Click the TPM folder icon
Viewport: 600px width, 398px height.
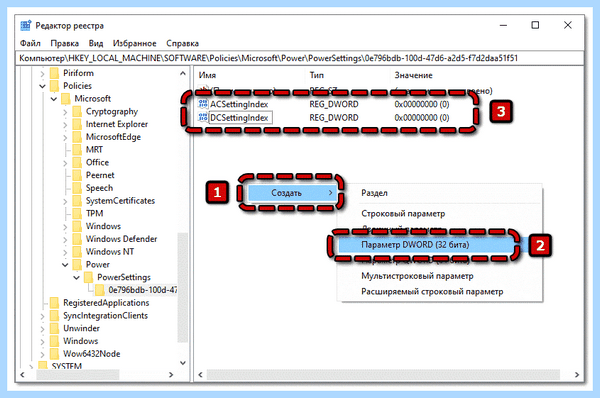click(x=77, y=213)
